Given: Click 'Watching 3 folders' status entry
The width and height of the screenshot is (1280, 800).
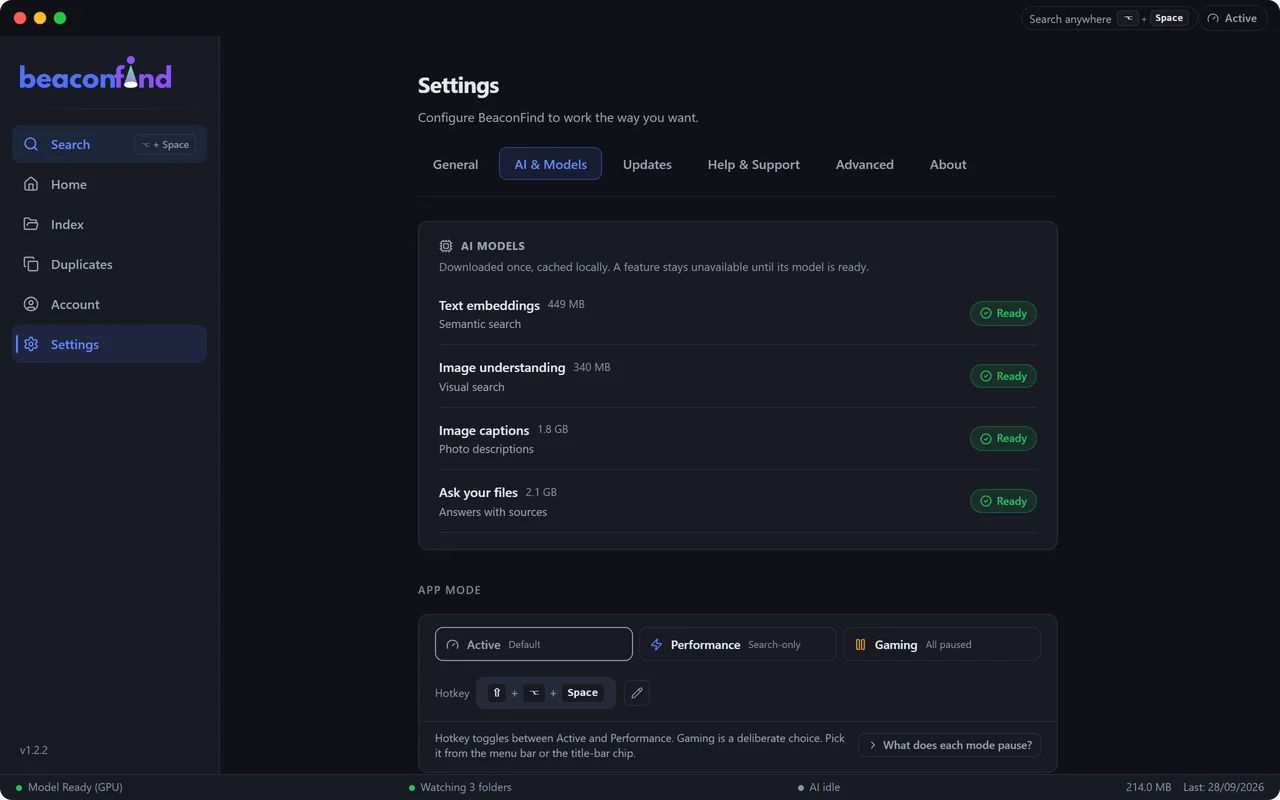Looking at the screenshot, I should point(460,787).
